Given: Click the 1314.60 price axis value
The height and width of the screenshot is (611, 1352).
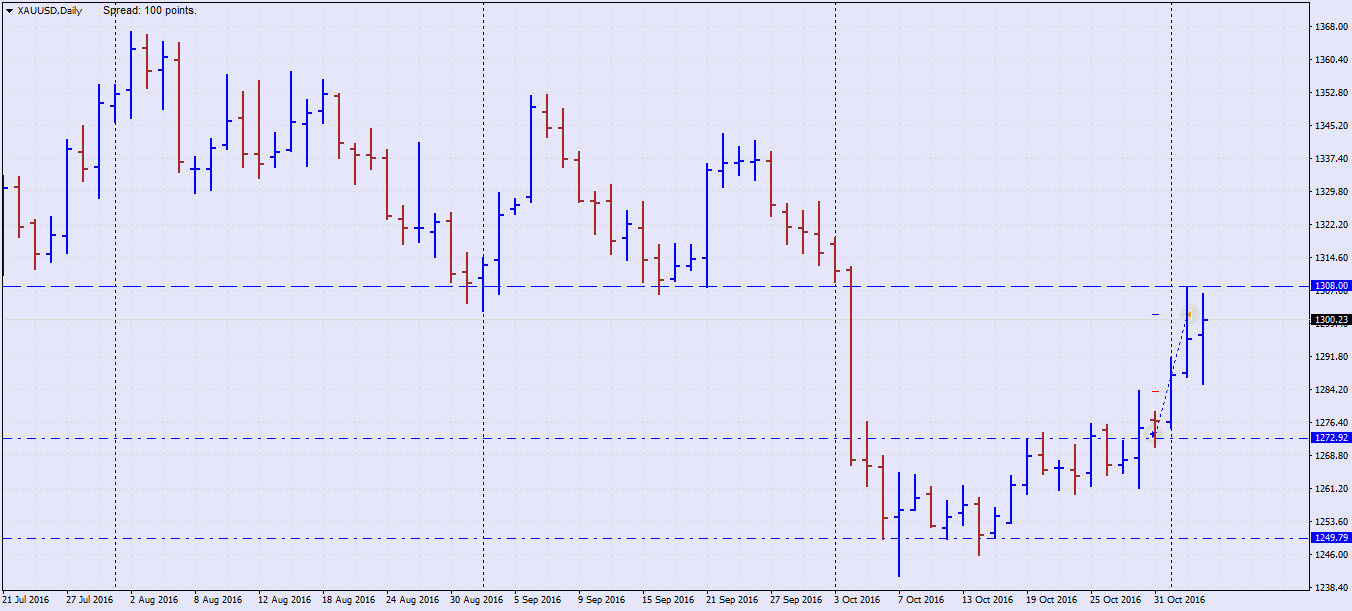Looking at the screenshot, I should [x=1331, y=258].
